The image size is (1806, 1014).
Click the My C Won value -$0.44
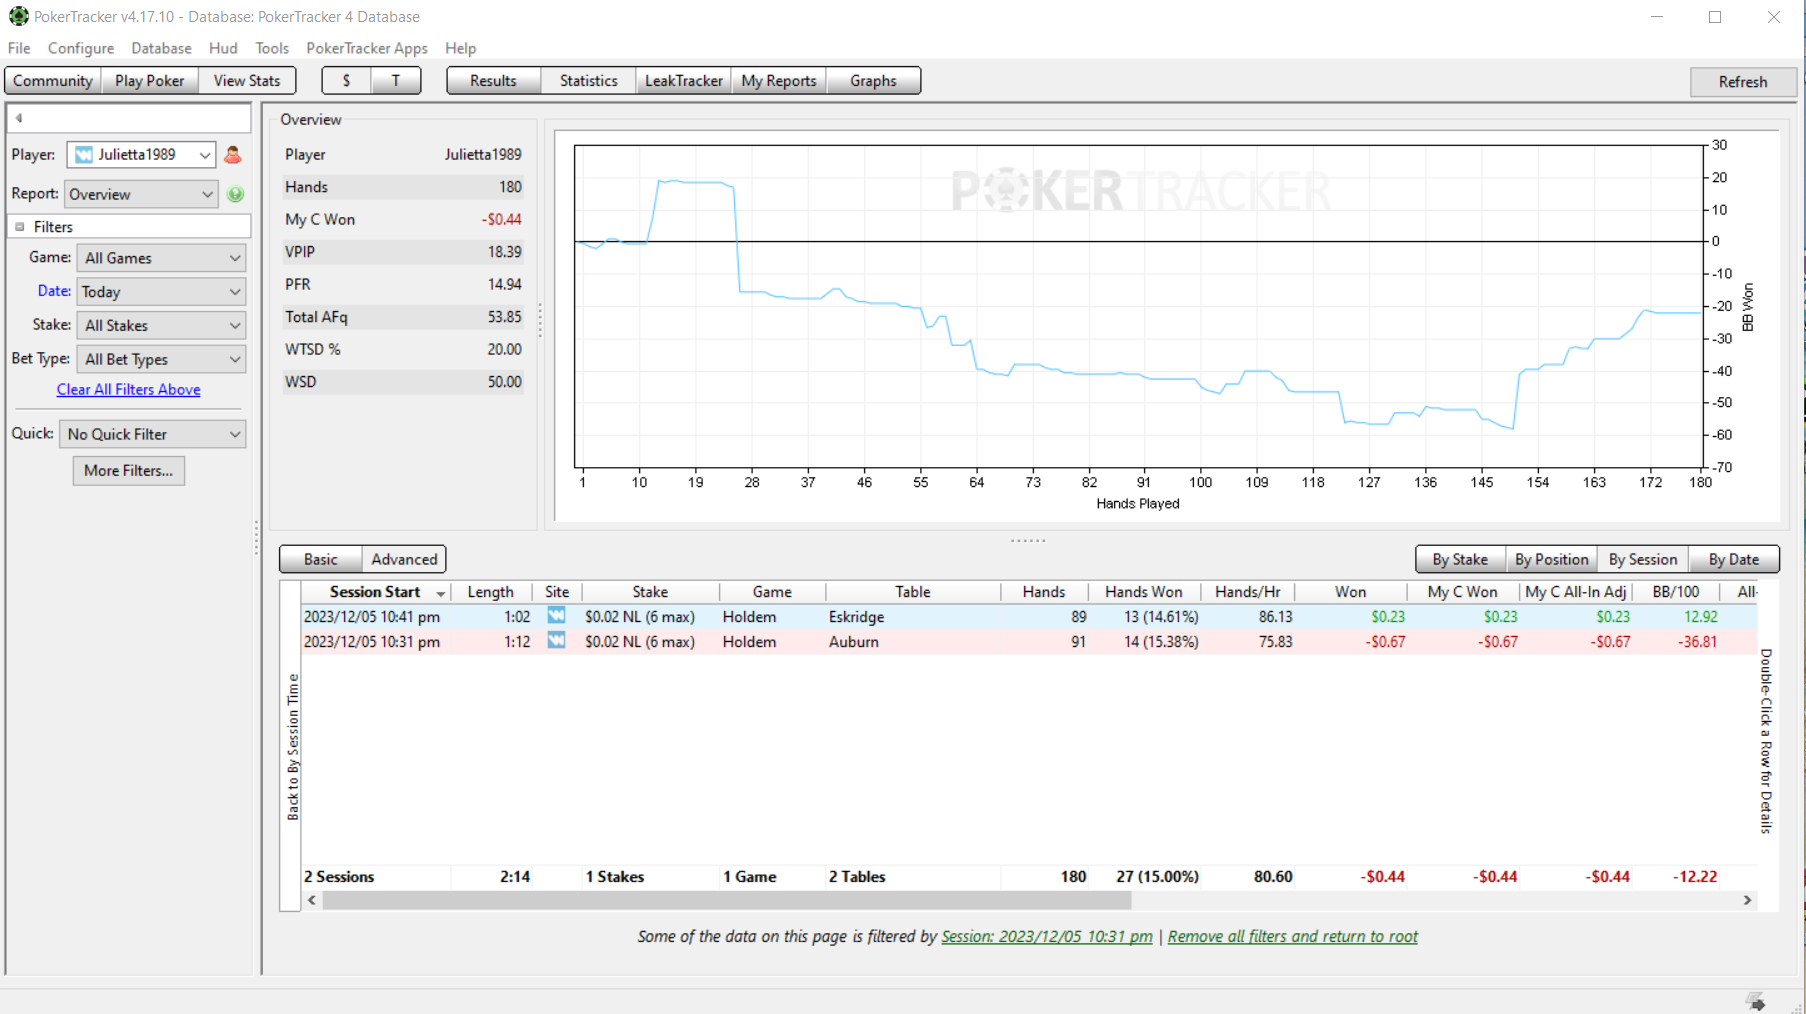point(501,219)
